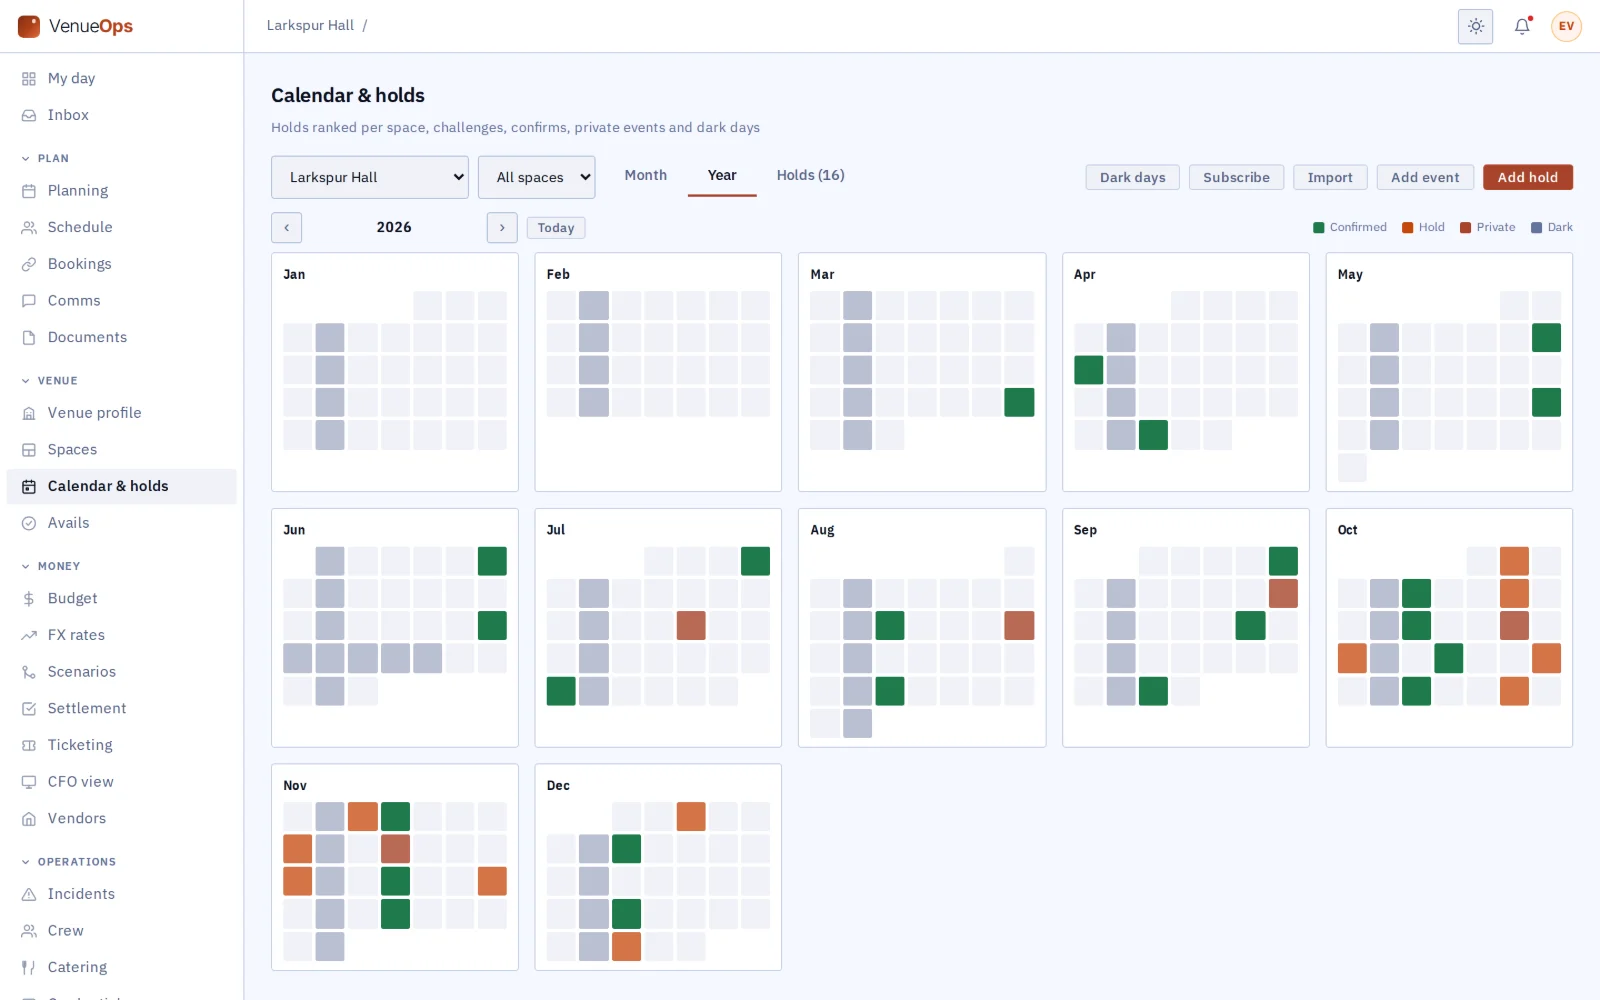This screenshot has height=1000, width=1600.
Task: Collapse the MONEY sidebar section
Action: point(51,566)
